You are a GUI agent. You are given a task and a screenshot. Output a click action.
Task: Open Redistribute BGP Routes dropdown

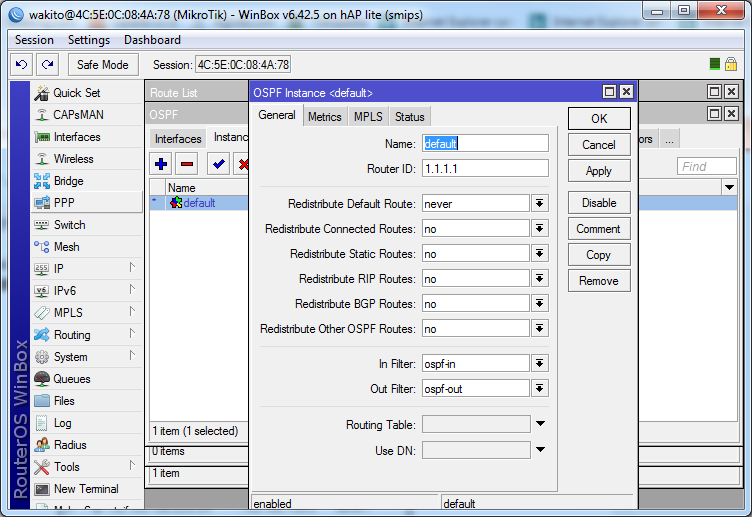click(x=540, y=304)
